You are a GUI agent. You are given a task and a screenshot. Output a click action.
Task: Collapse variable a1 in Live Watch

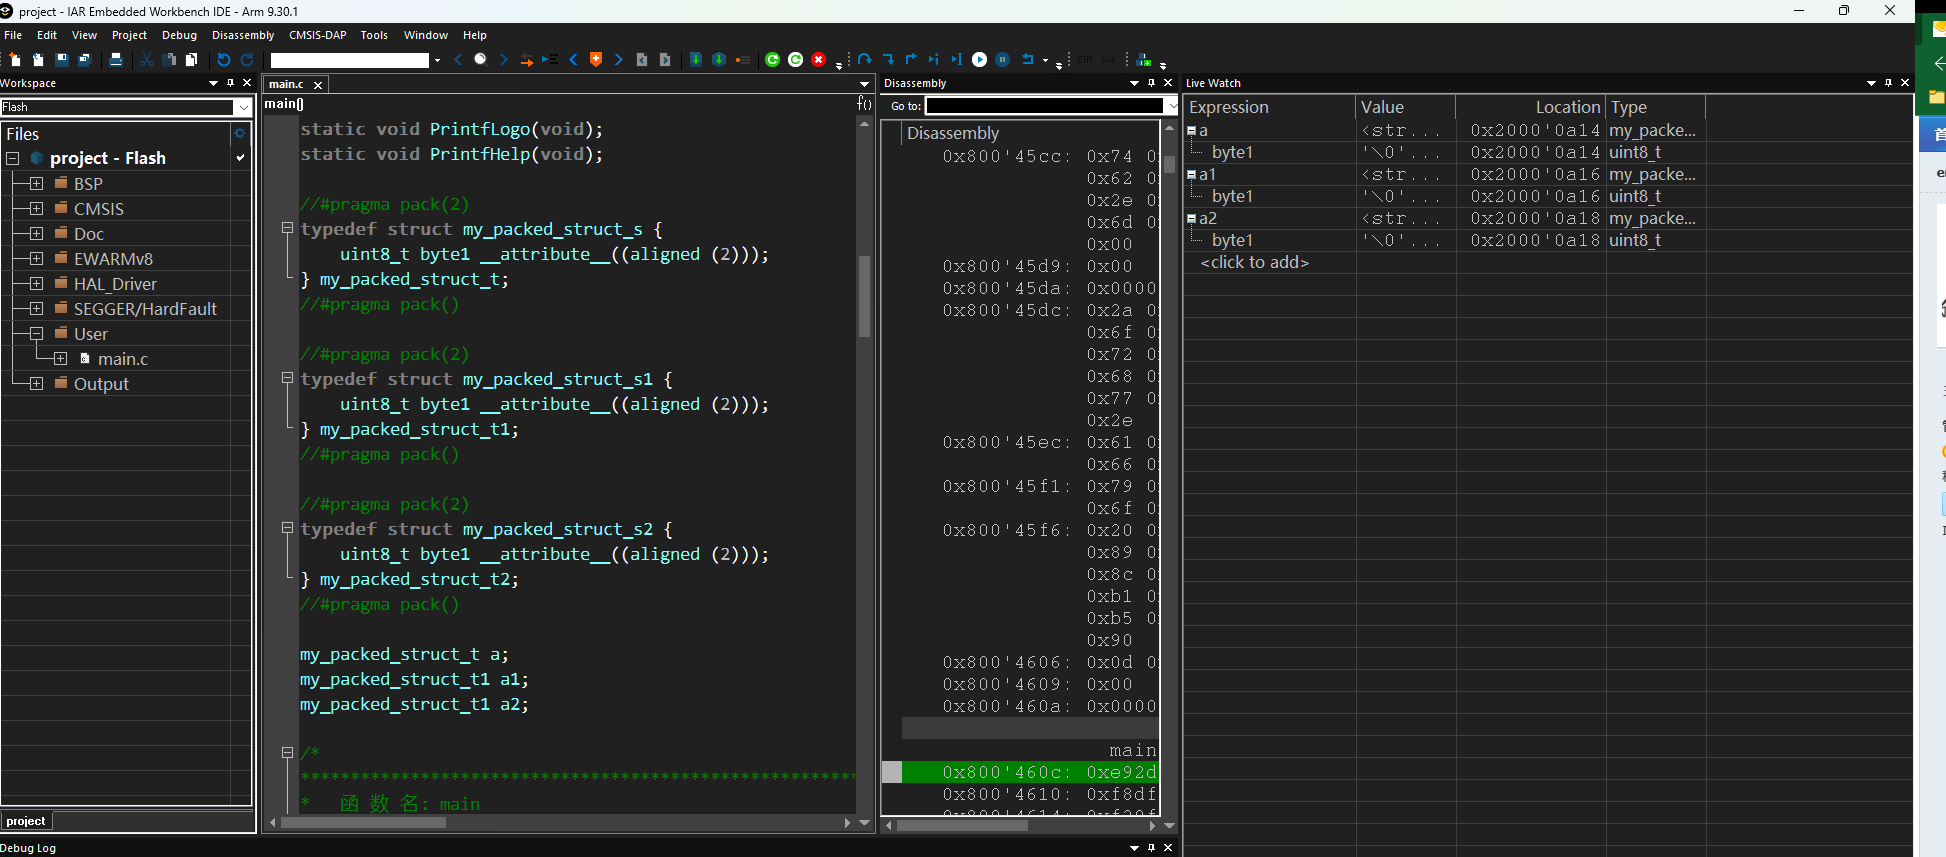(x=1192, y=174)
